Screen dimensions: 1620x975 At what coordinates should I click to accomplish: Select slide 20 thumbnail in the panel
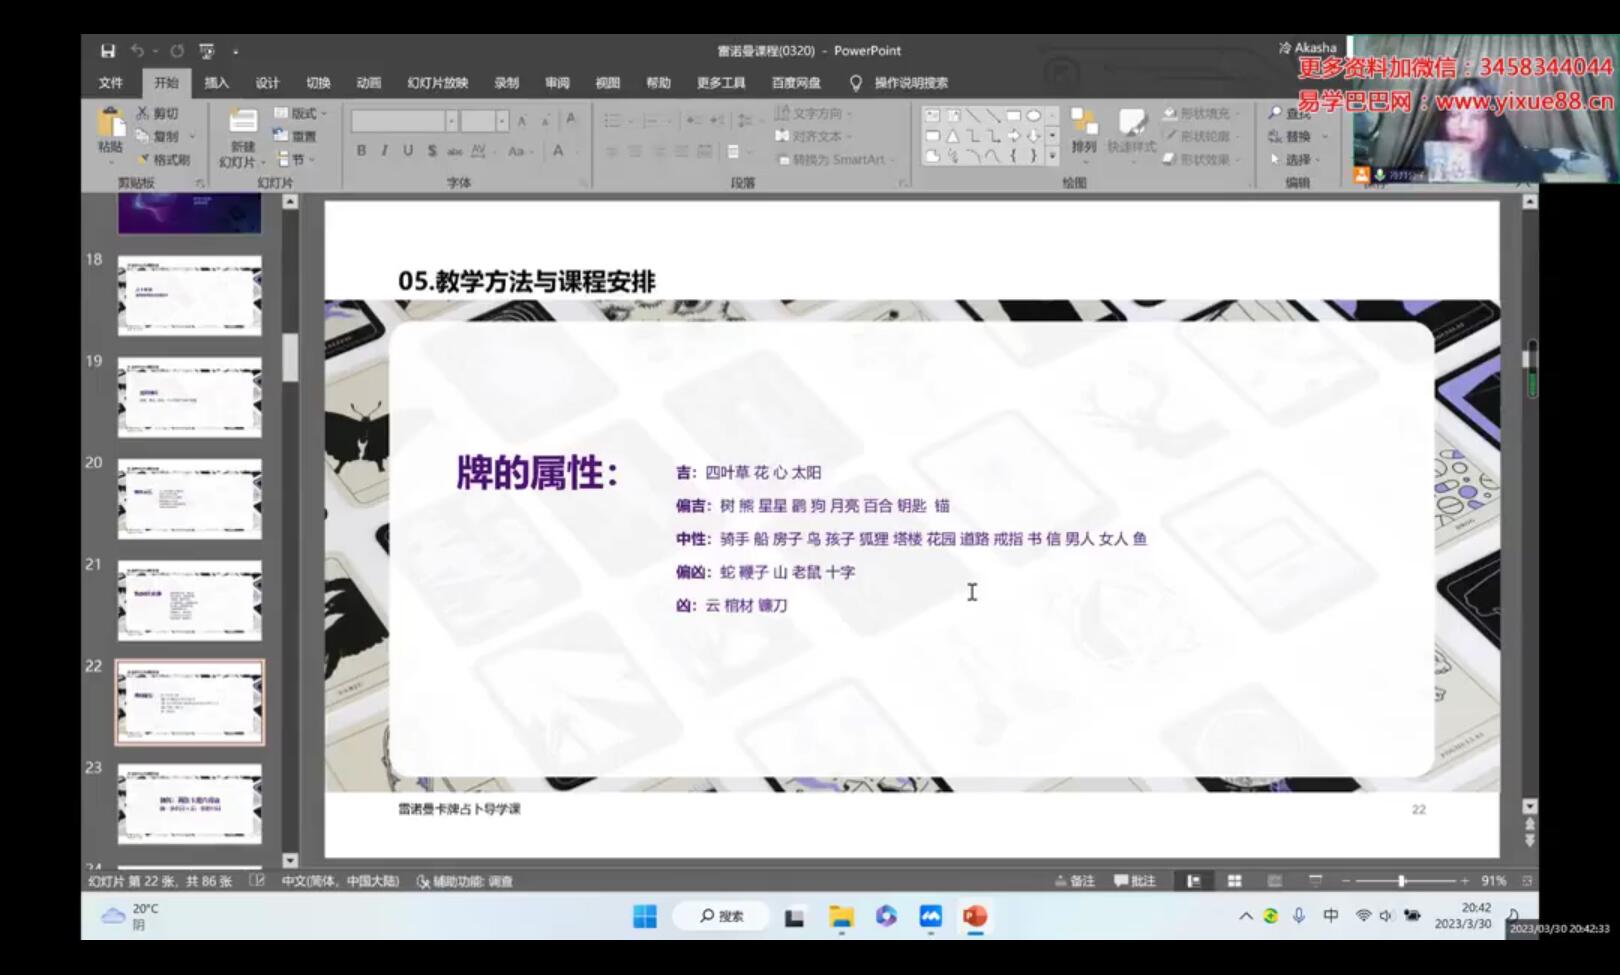pos(189,500)
